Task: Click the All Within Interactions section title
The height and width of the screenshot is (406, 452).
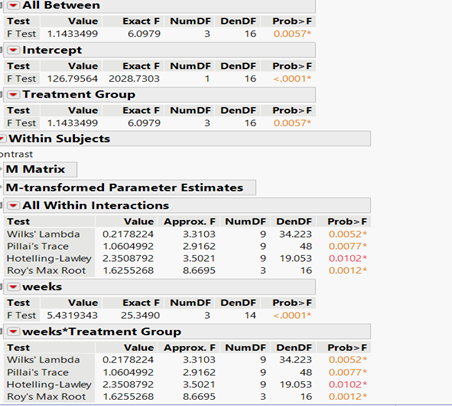Action: point(96,206)
